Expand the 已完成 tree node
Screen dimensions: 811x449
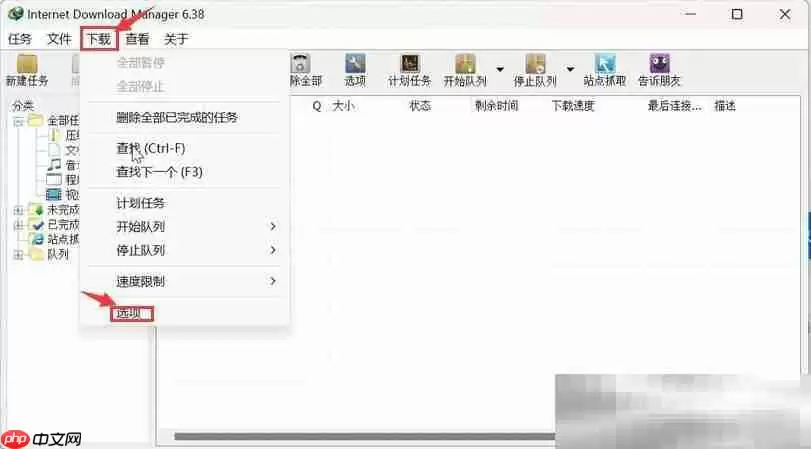coord(19,225)
